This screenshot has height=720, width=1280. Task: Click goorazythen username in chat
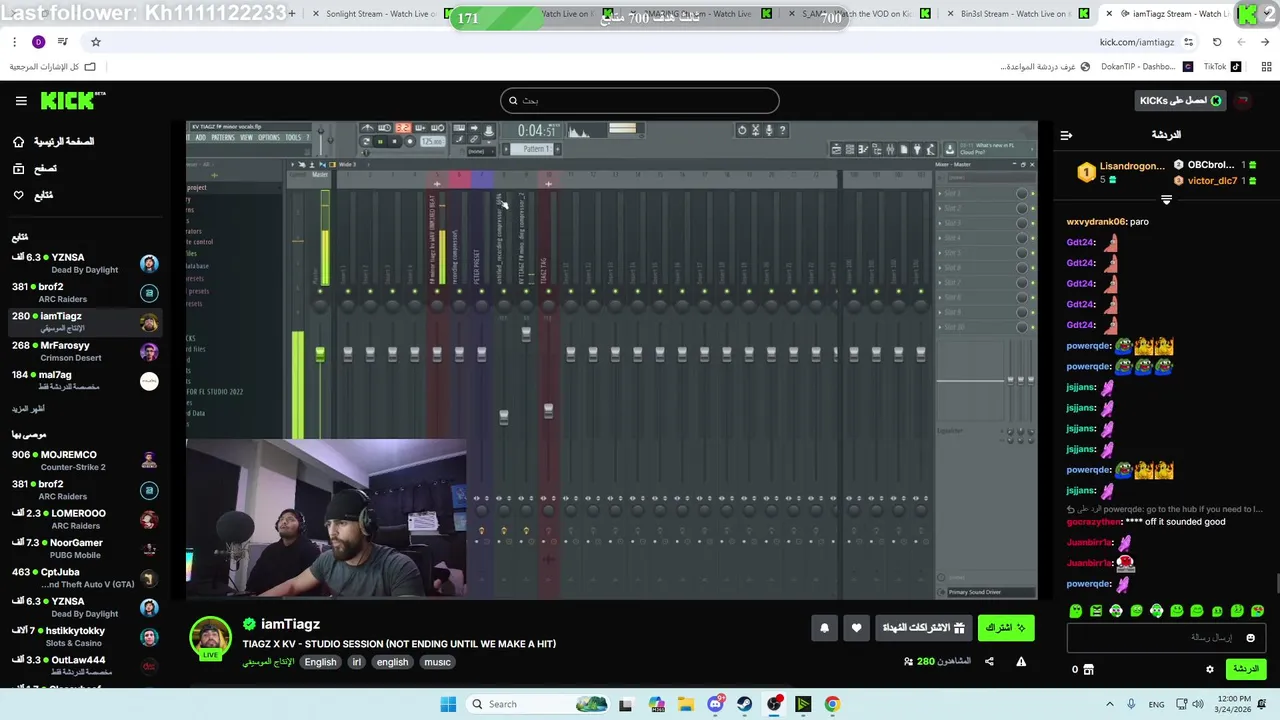click(x=1093, y=522)
